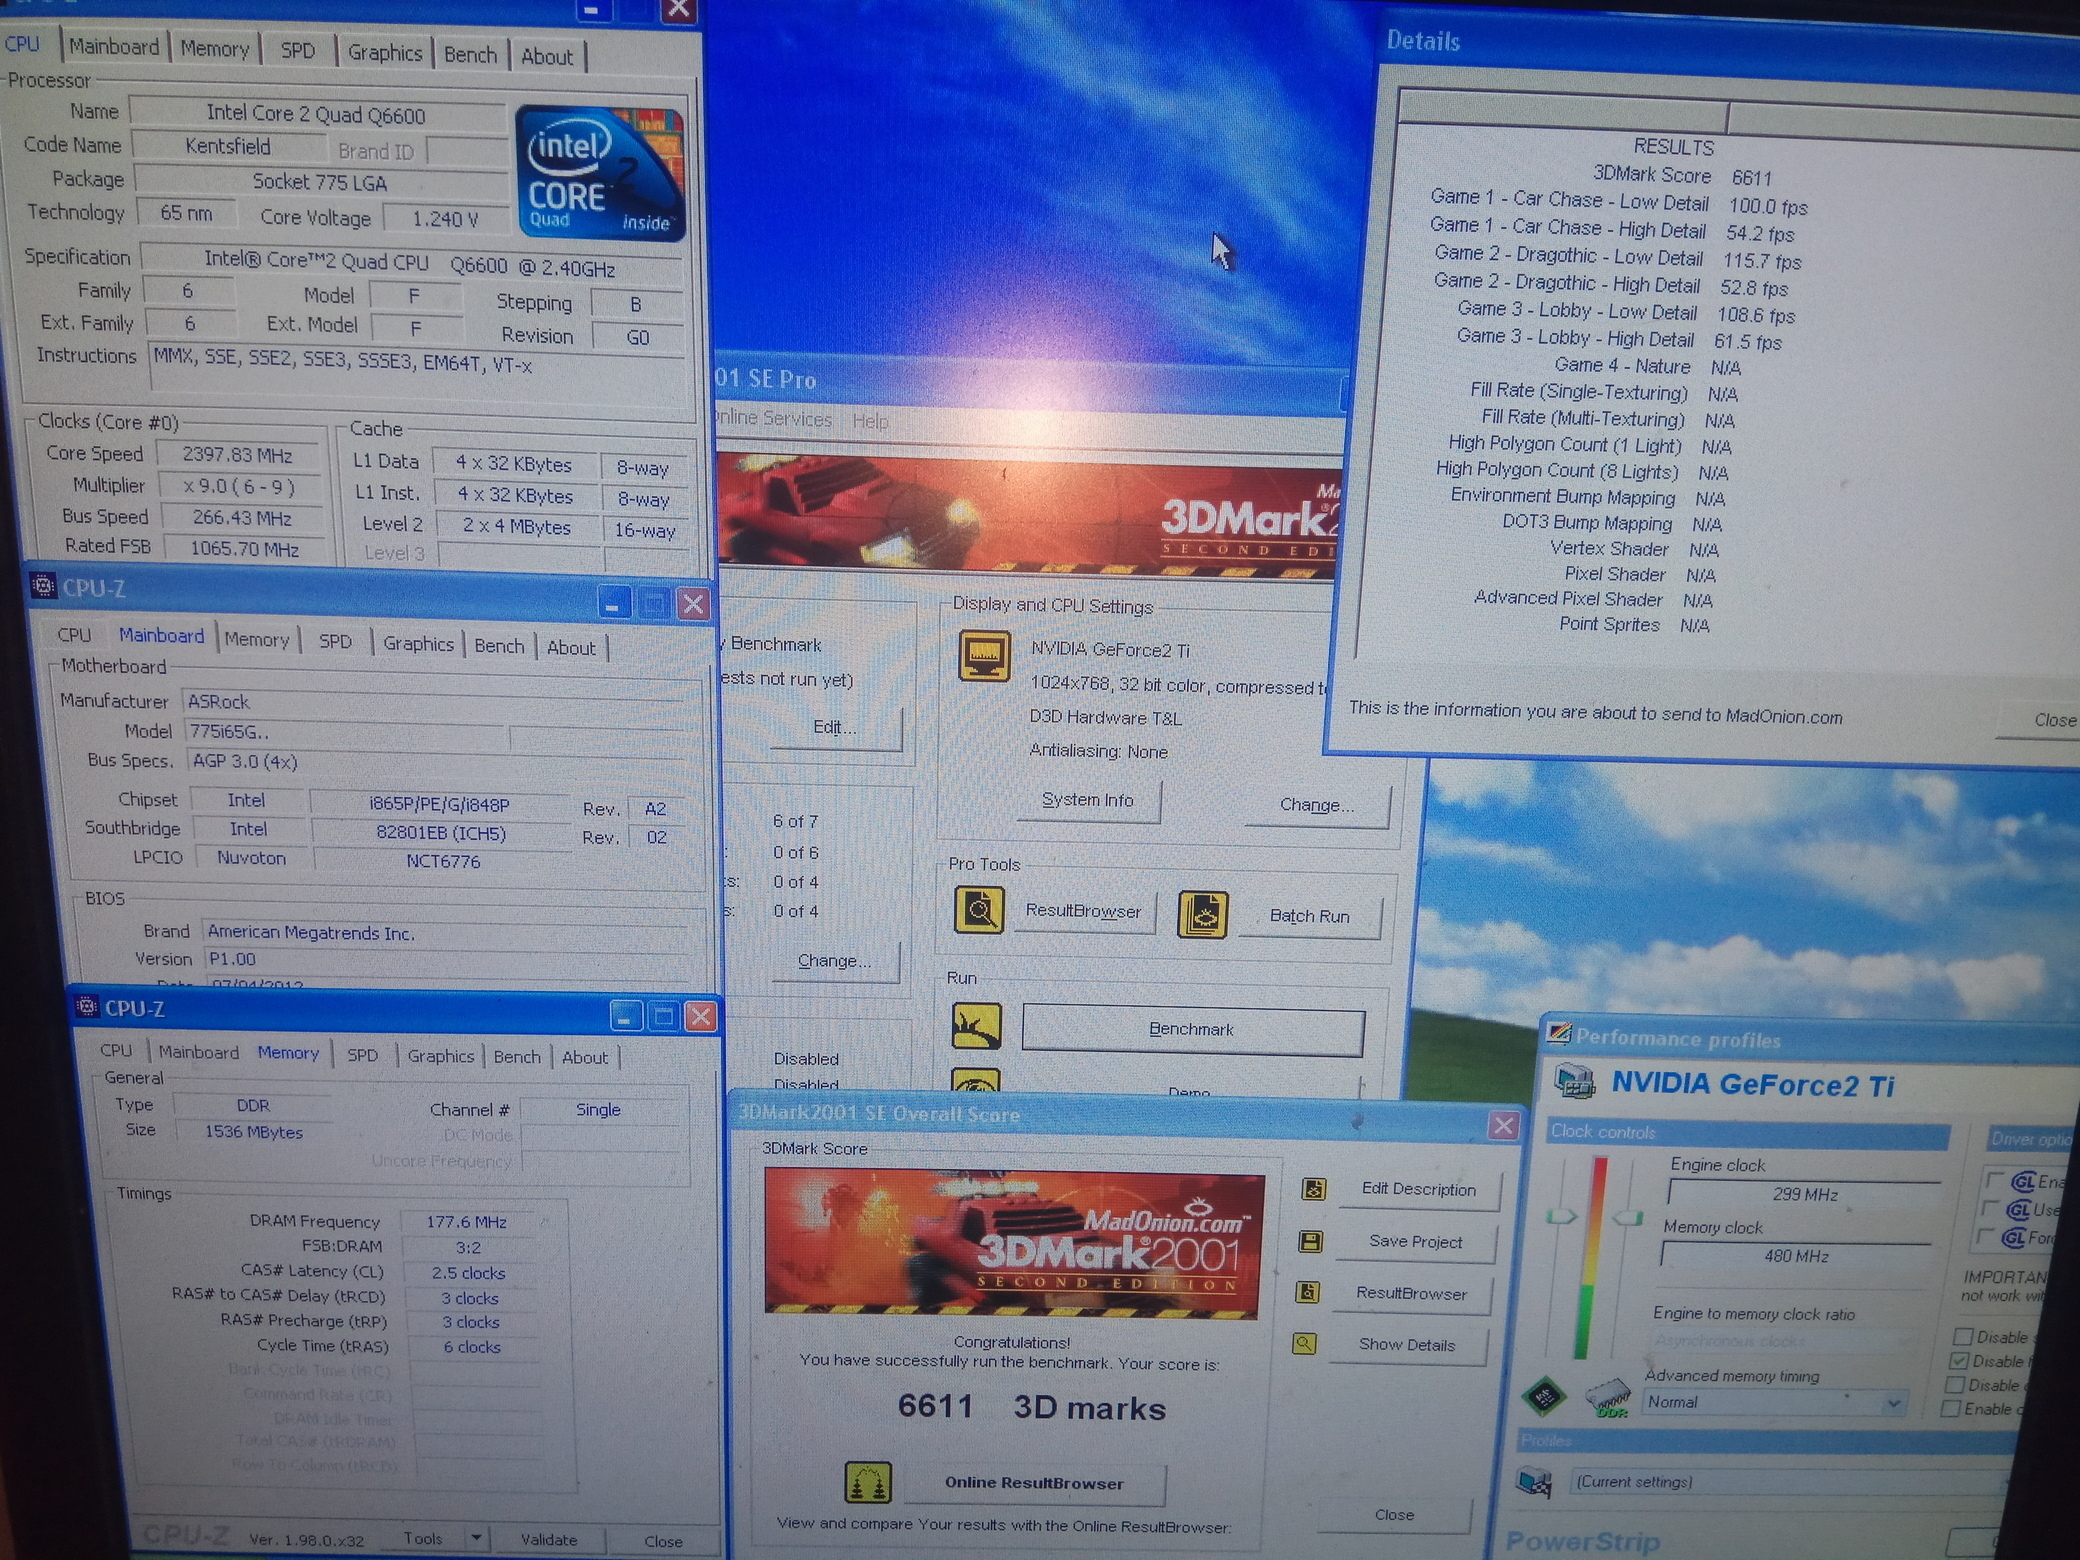Click the profile monitor flag icon in PowerStrip
The height and width of the screenshot is (1560, 2080).
(1534, 1481)
